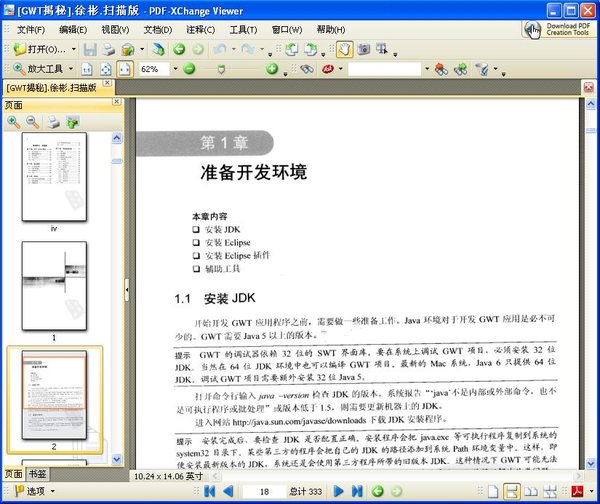The image size is (600, 504).
Task: Click document scroll down arrow
Action: tap(591, 464)
